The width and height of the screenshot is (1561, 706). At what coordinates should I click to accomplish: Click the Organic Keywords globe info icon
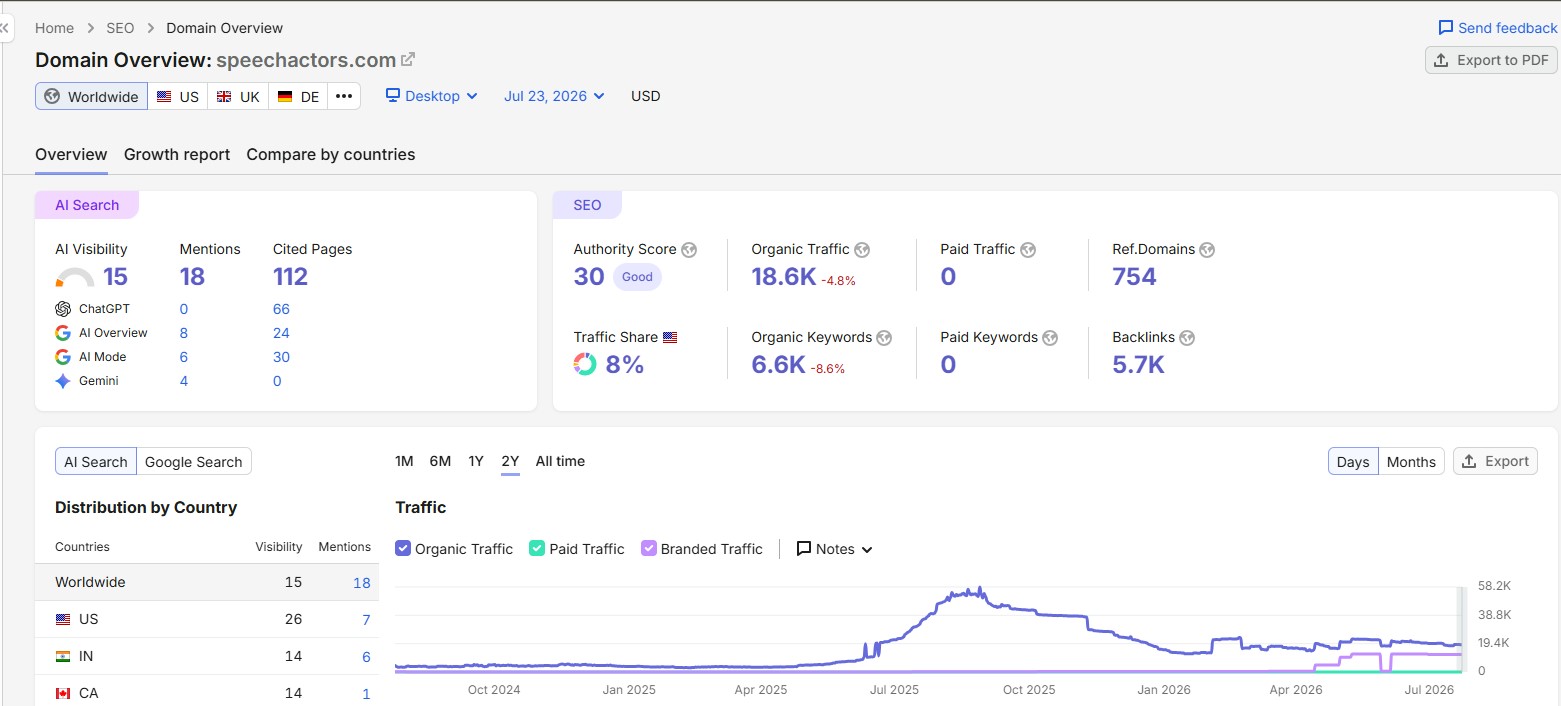point(884,338)
